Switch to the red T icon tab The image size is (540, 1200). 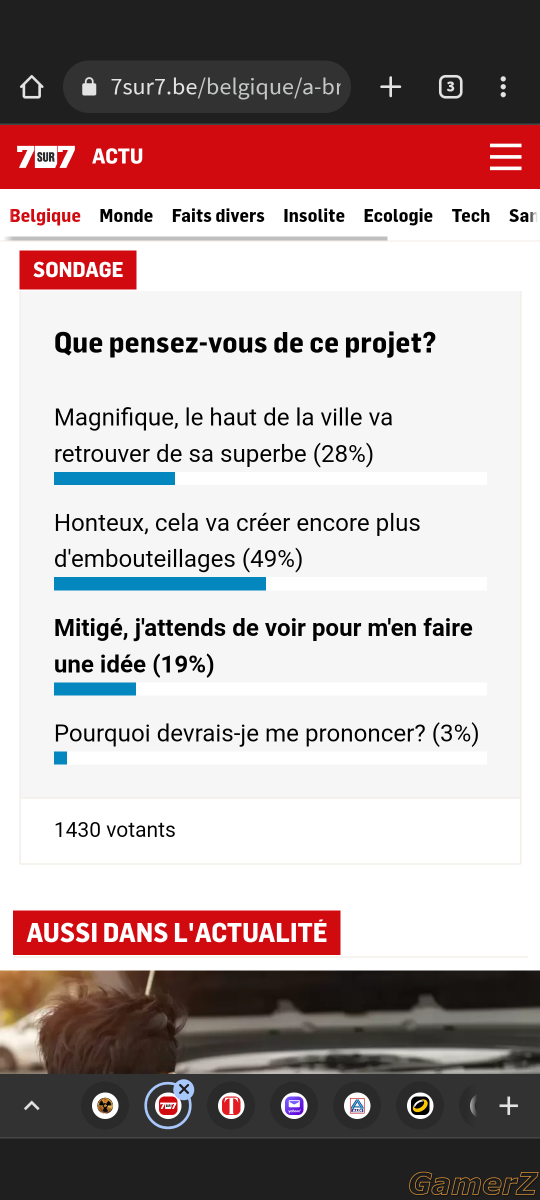(x=231, y=1105)
